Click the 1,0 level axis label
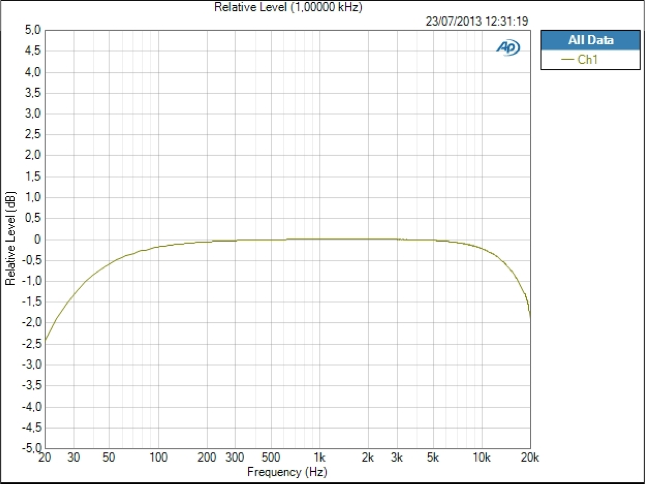Viewport: 646px width, 484px height. point(33,197)
